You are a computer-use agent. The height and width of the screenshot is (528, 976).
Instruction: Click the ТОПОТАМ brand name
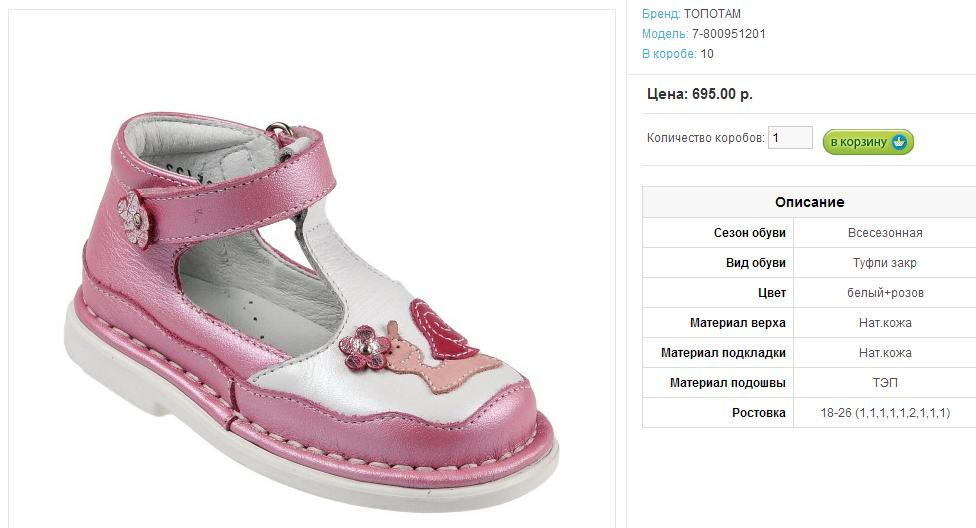point(712,14)
